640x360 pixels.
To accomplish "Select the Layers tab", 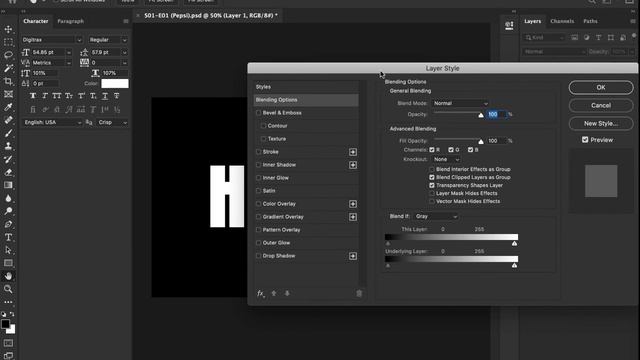I will (532, 21).
